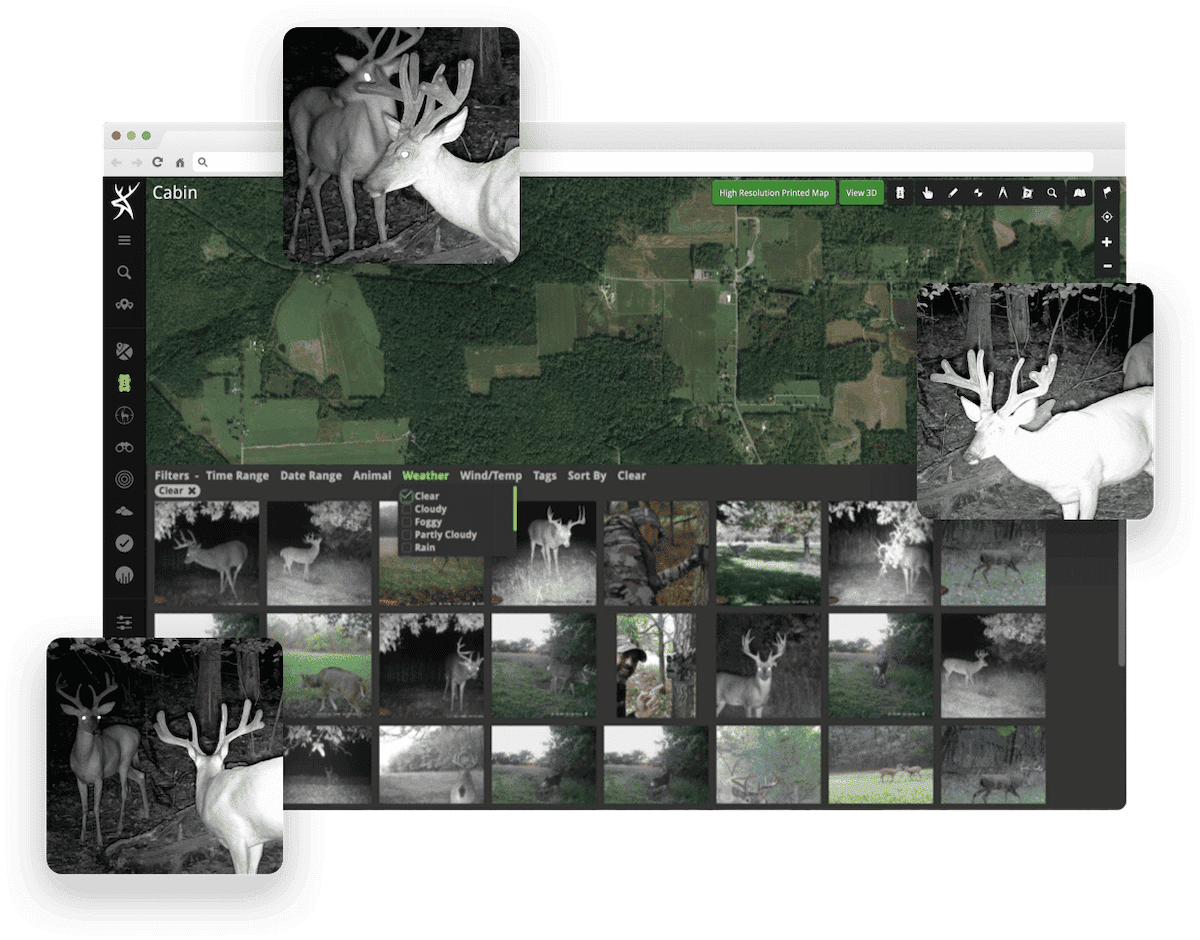Open the map layers book icon
1200x940 pixels.
[x=1078, y=192]
